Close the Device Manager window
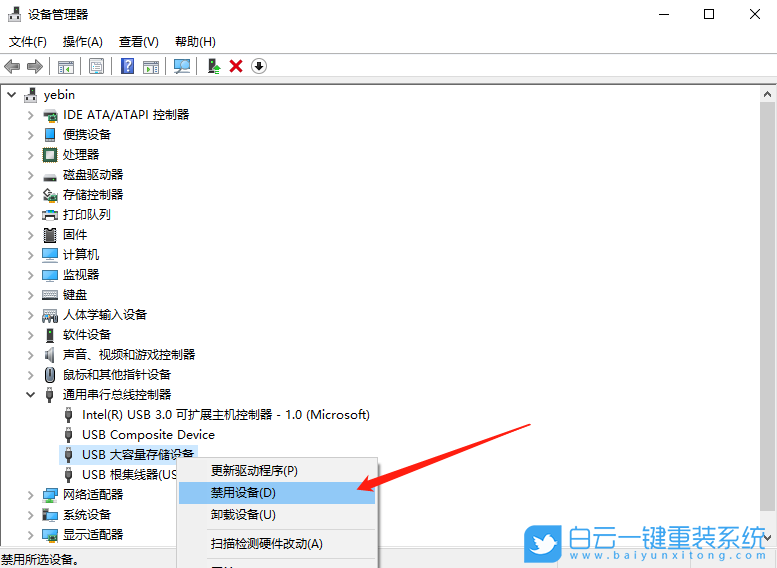777x568 pixels. coord(755,14)
